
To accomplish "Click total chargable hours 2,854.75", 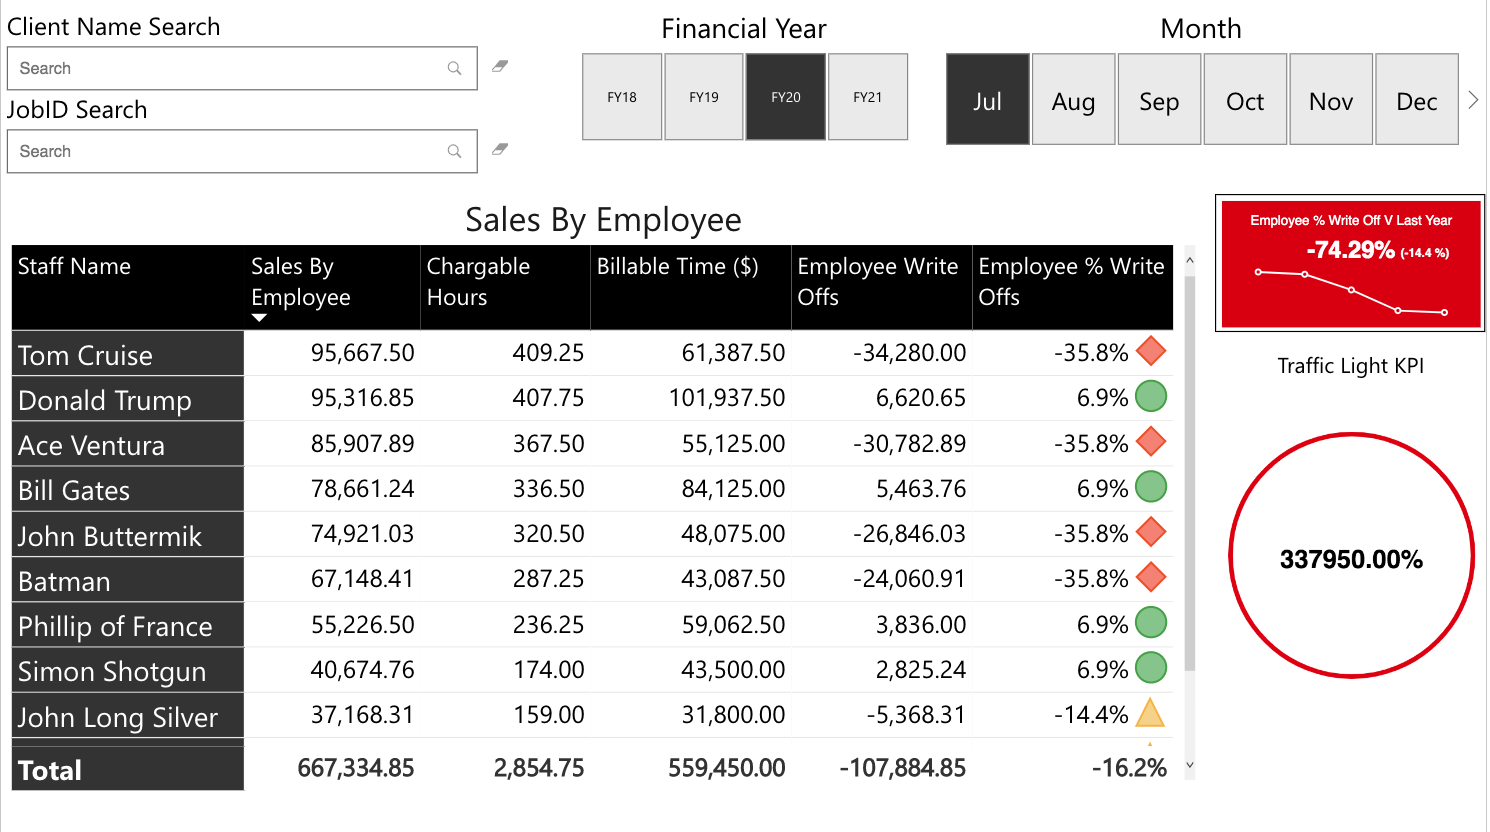I will pos(539,767).
